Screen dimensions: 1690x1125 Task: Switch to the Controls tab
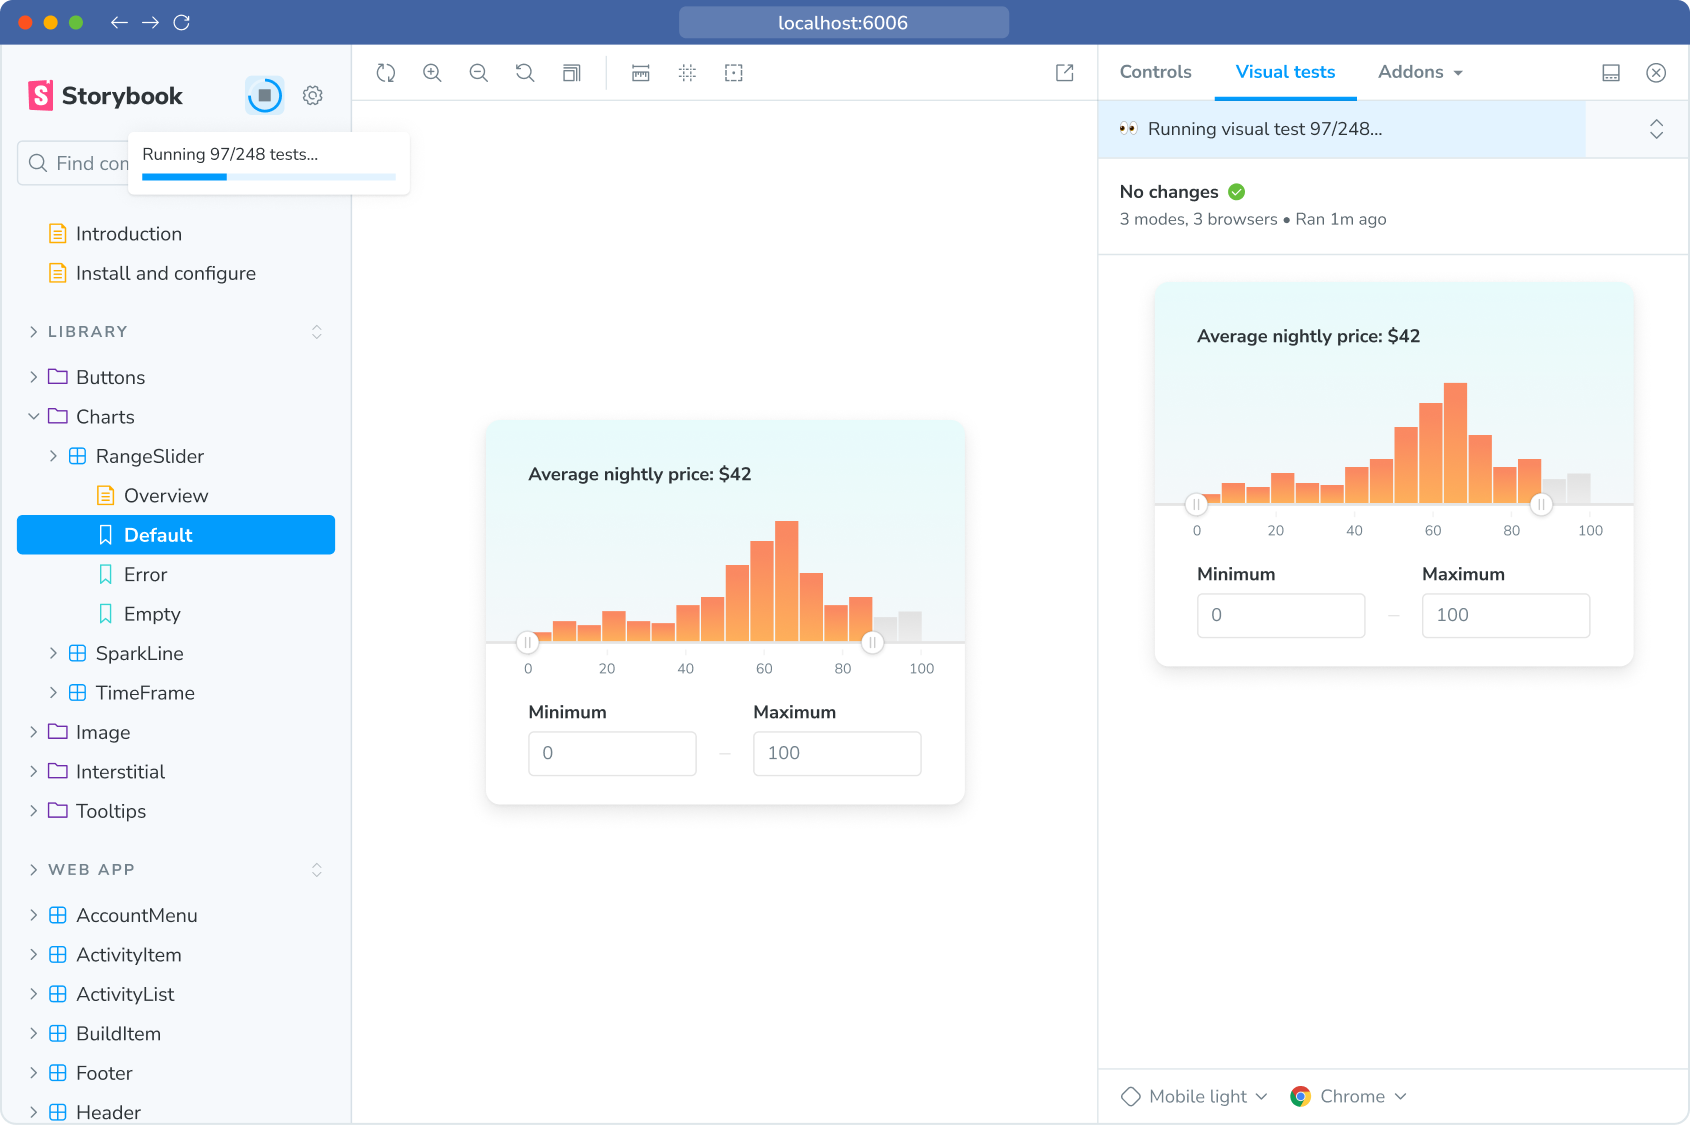1155,72
